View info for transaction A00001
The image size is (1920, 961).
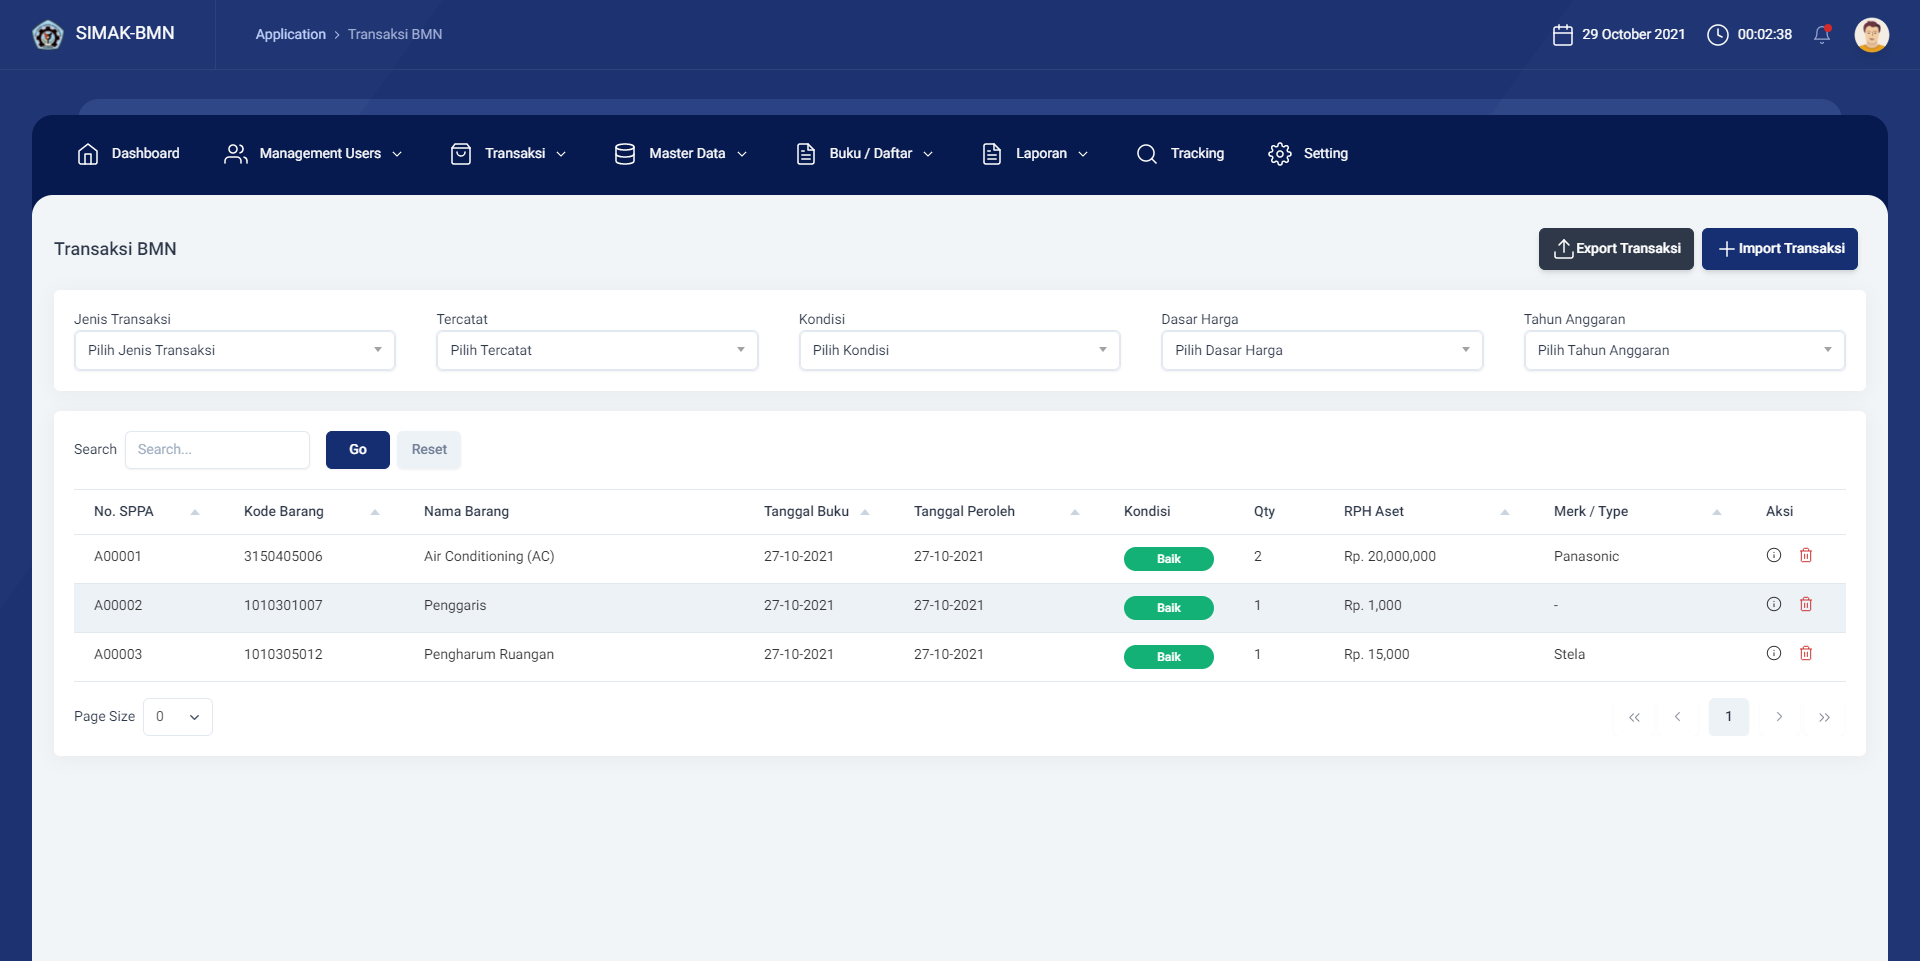(1774, 556)
